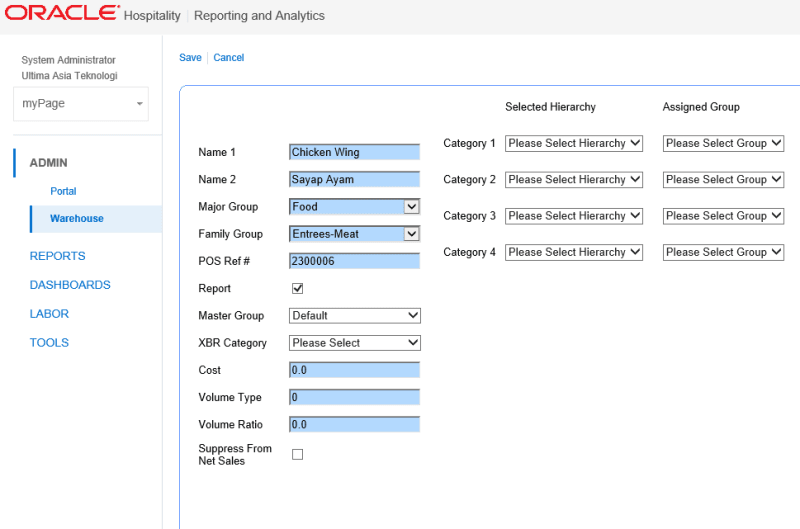Open the LABOR section

tap(49, 314)
